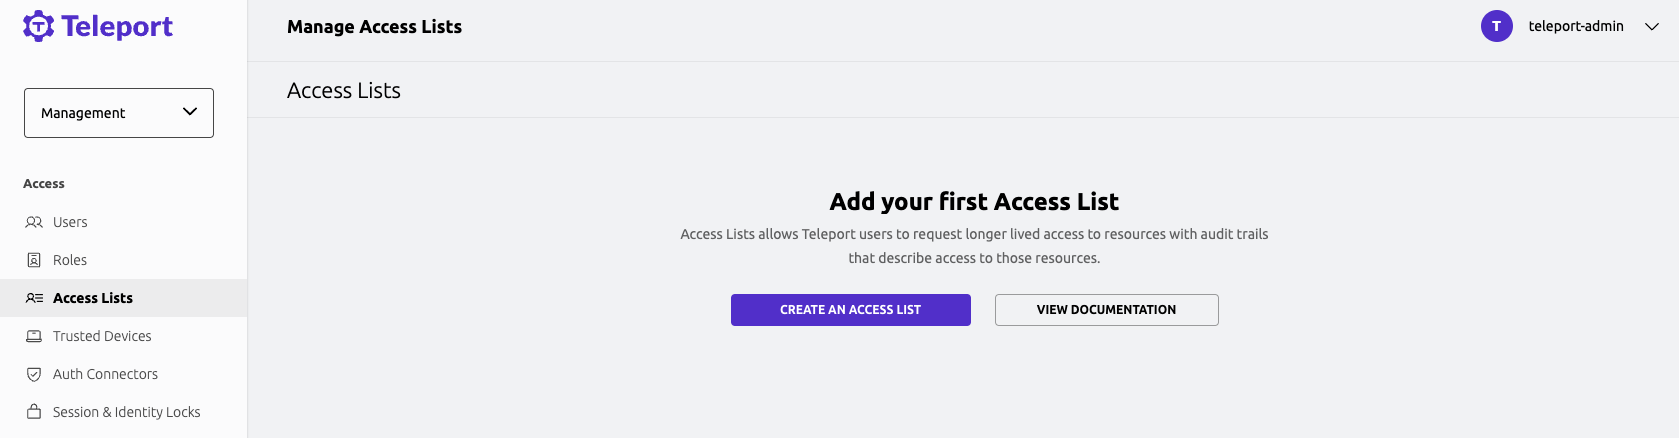
Task: Click the Session & Identity Locks padlock icon
Action: (x=34, y=412)
